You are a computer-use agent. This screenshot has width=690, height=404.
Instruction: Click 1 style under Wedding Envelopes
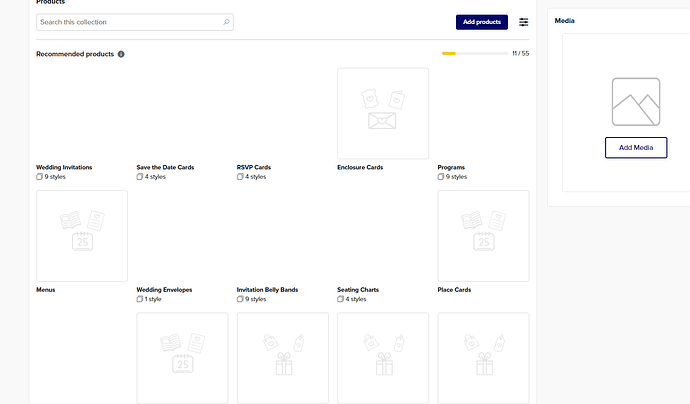pos(153,299)
